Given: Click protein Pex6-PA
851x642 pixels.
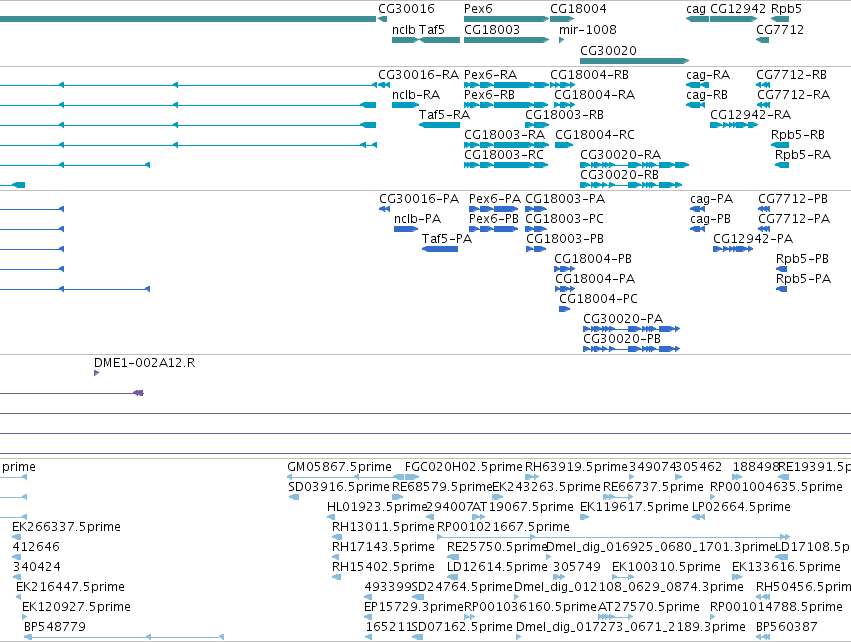Looking at the screenshot, I should pos(493,209).
